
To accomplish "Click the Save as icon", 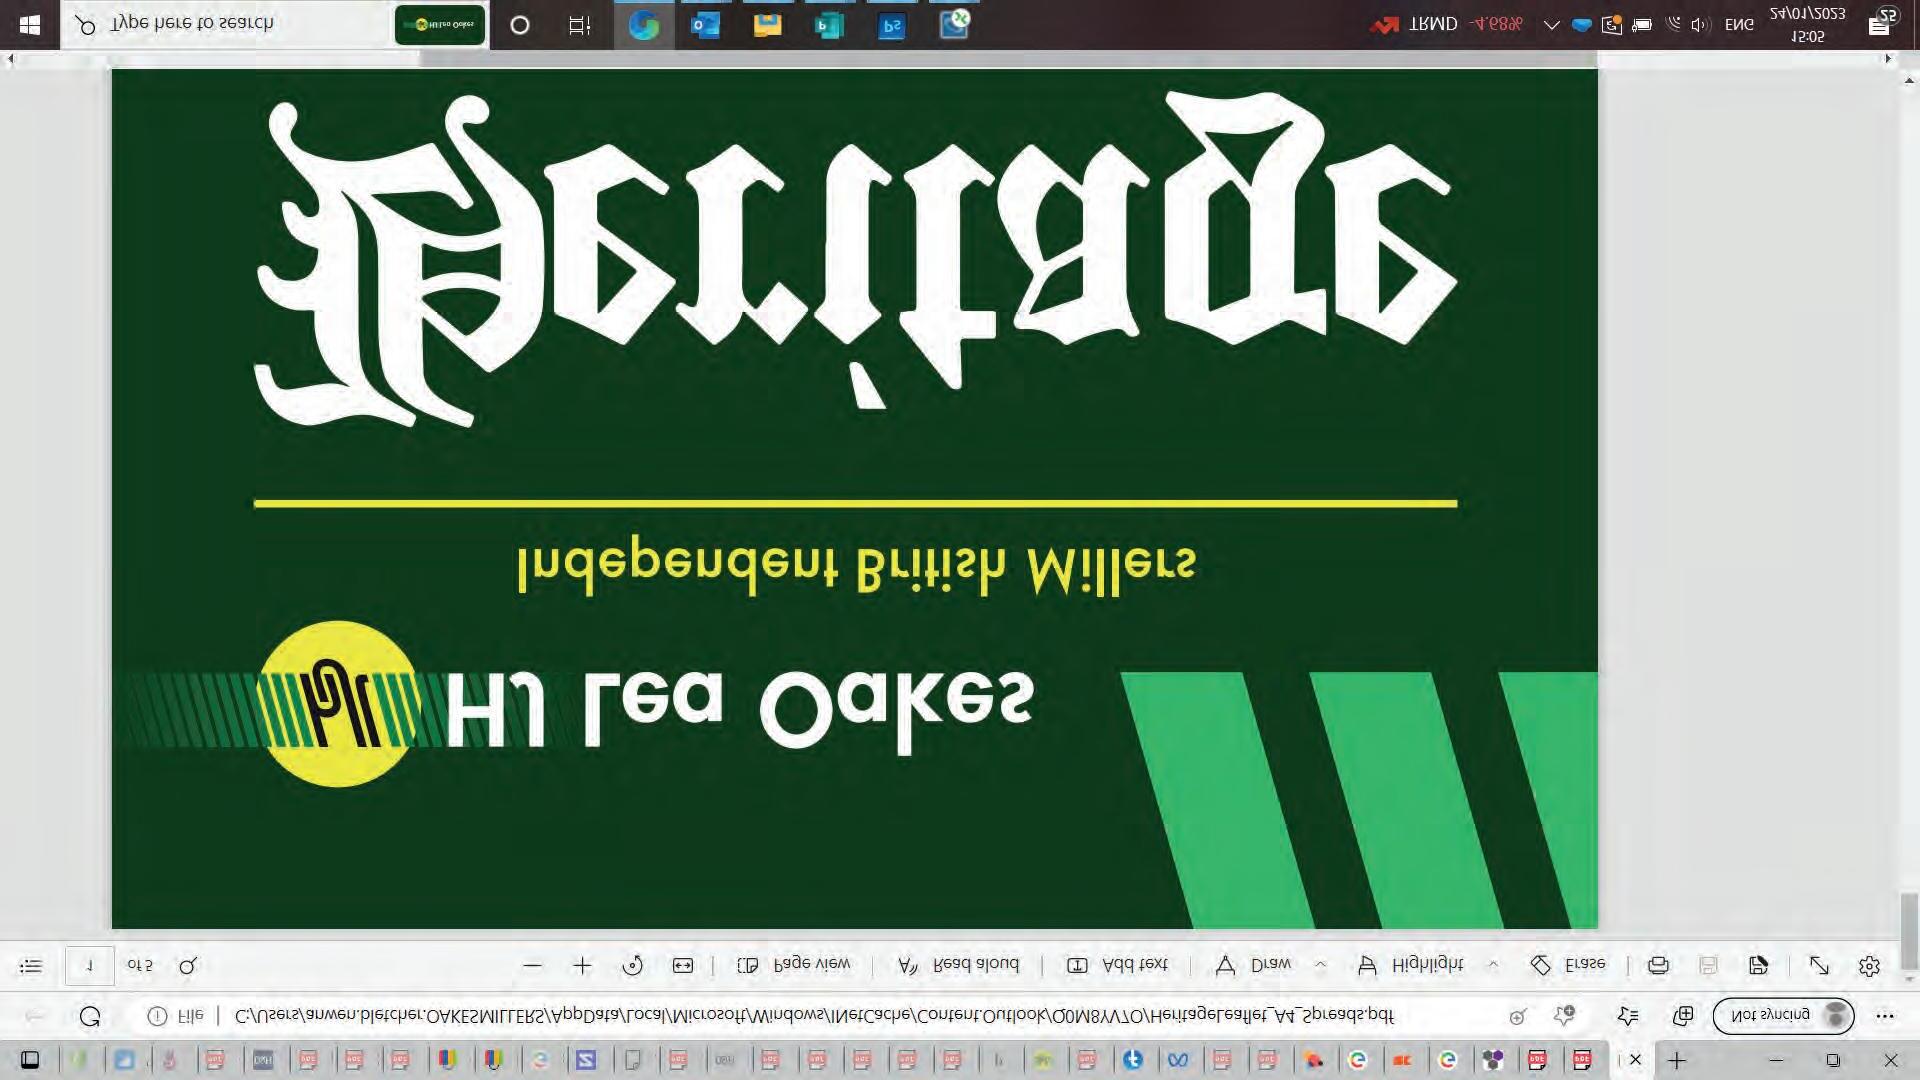I will [x=1759, y=966].
